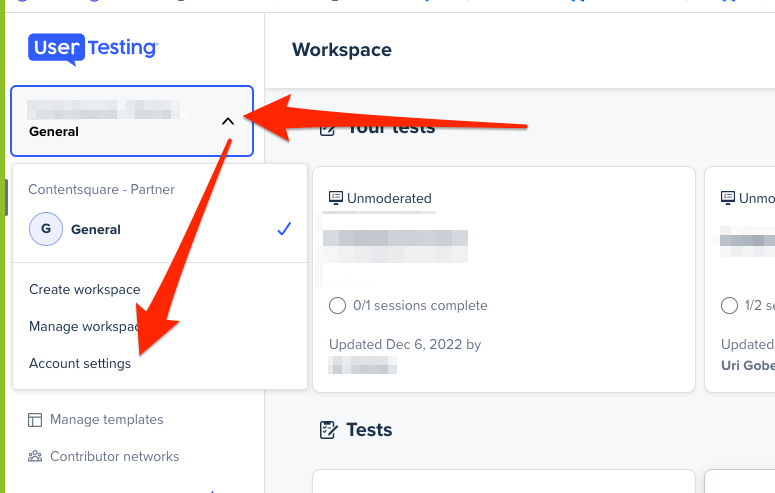This screenshot has width=775, height=493.
Task: Open Manage templates link
Action: pyautogui.click(x=107, y=419)
